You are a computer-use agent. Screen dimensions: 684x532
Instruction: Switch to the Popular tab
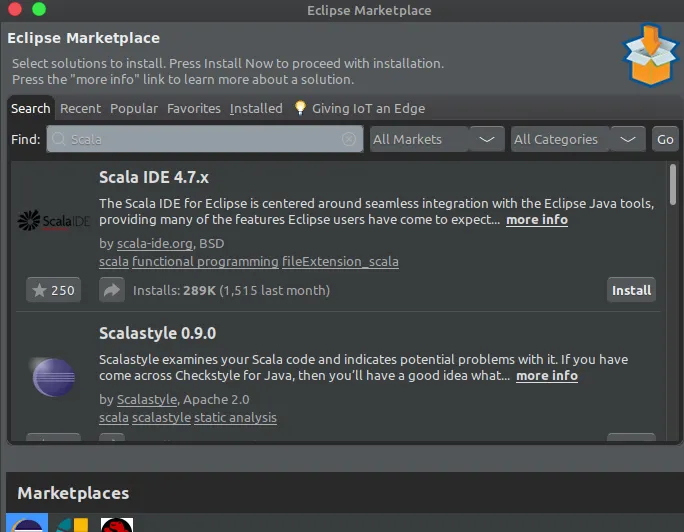[134, 108]
